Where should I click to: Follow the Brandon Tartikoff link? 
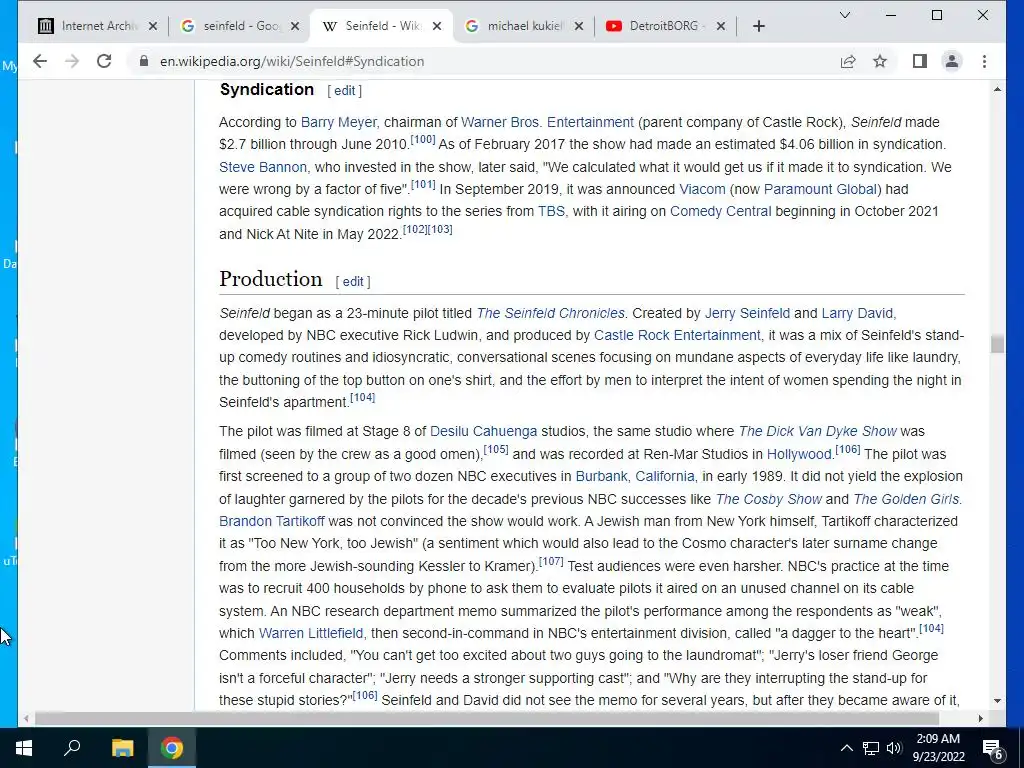(x=272, y=522)
